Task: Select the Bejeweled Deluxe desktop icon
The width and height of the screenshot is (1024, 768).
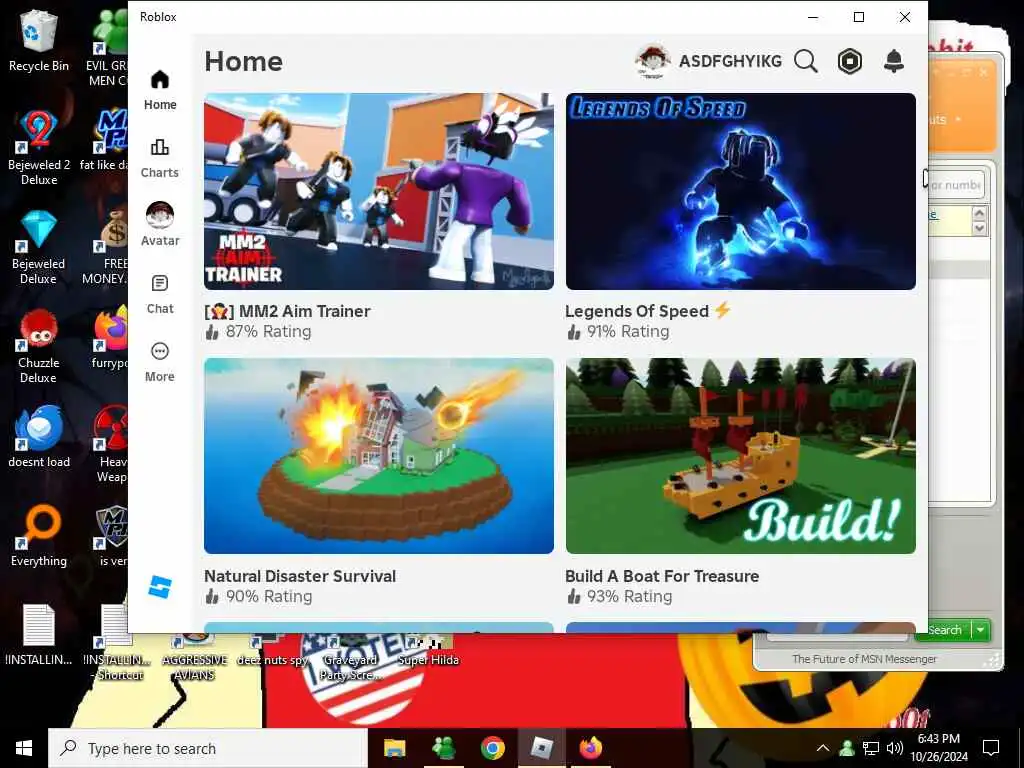Action: [x=39, y=248]
